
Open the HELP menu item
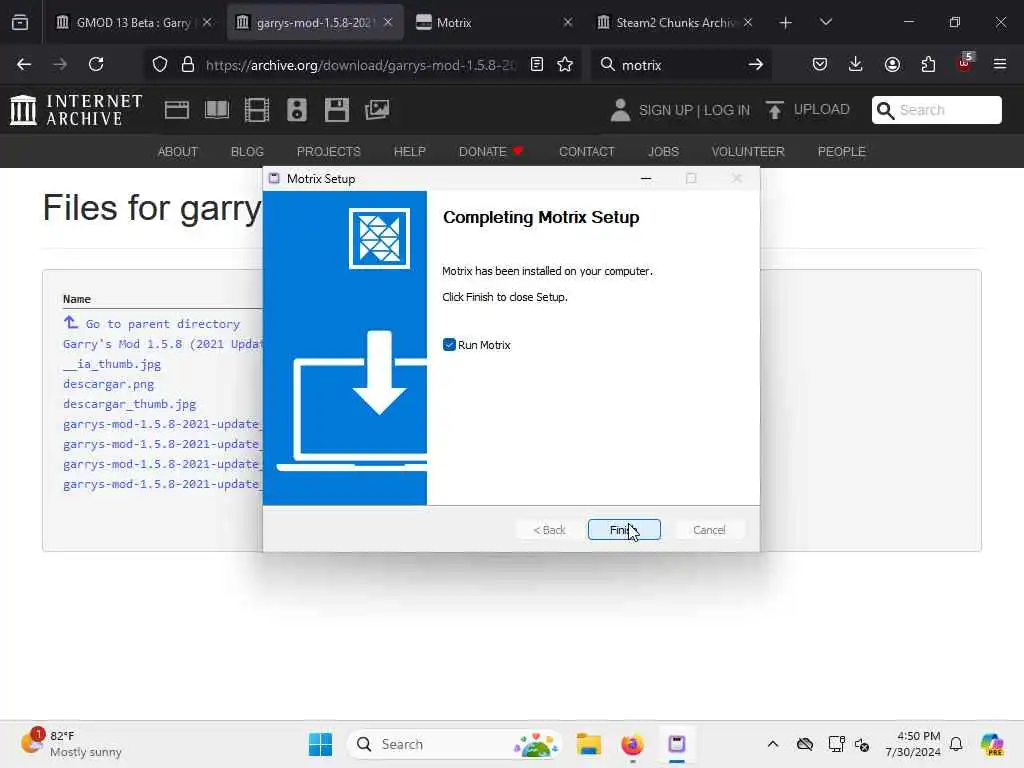pyautogui.click(x=409, y=152)
